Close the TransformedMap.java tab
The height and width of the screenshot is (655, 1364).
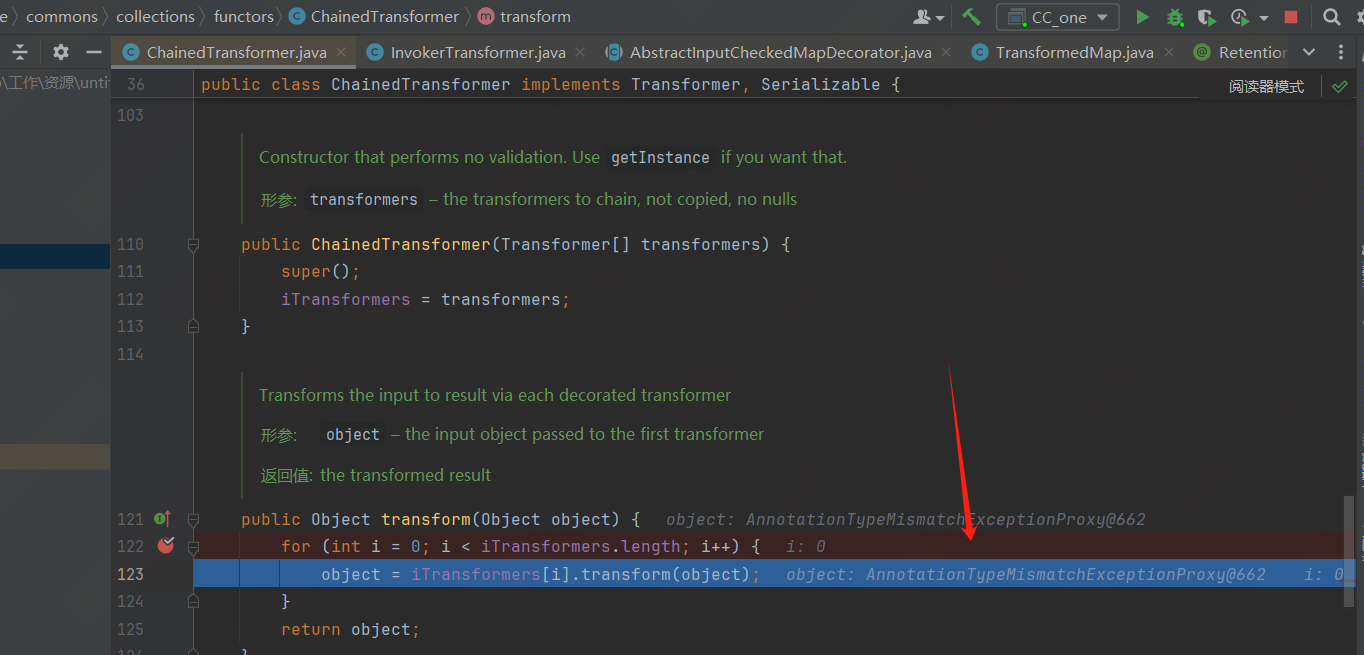click(x=1170, y=52)
